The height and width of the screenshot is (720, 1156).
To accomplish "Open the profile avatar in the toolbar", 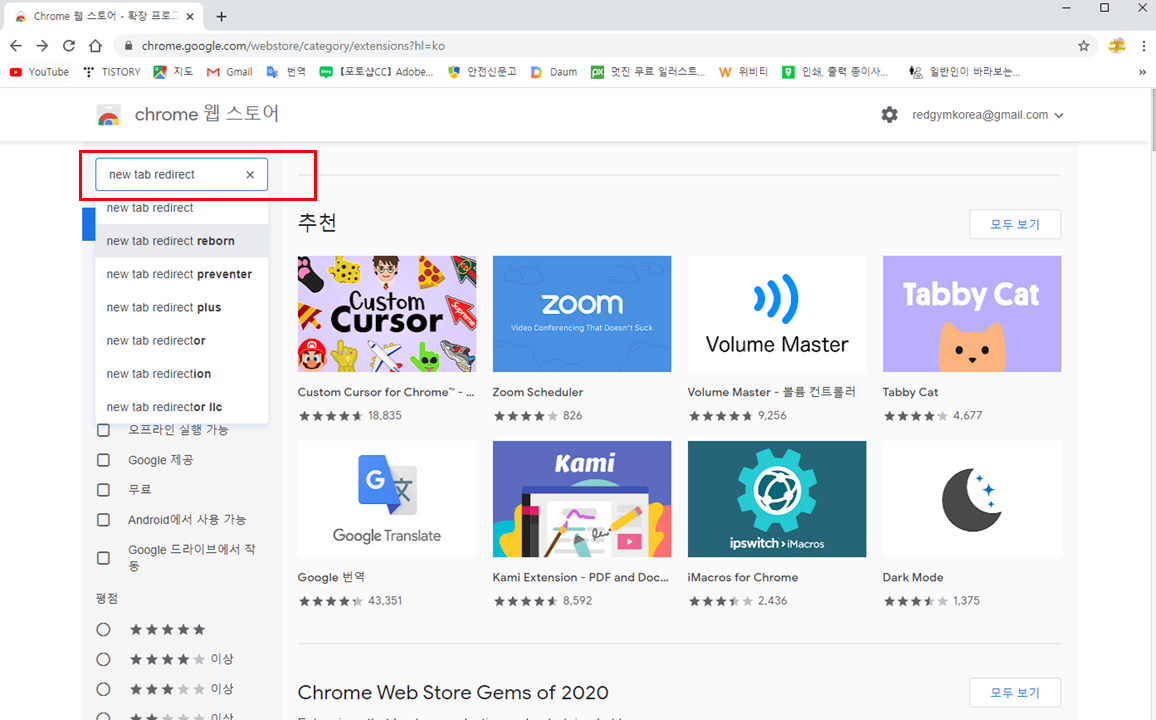I will pos(1117,46).
